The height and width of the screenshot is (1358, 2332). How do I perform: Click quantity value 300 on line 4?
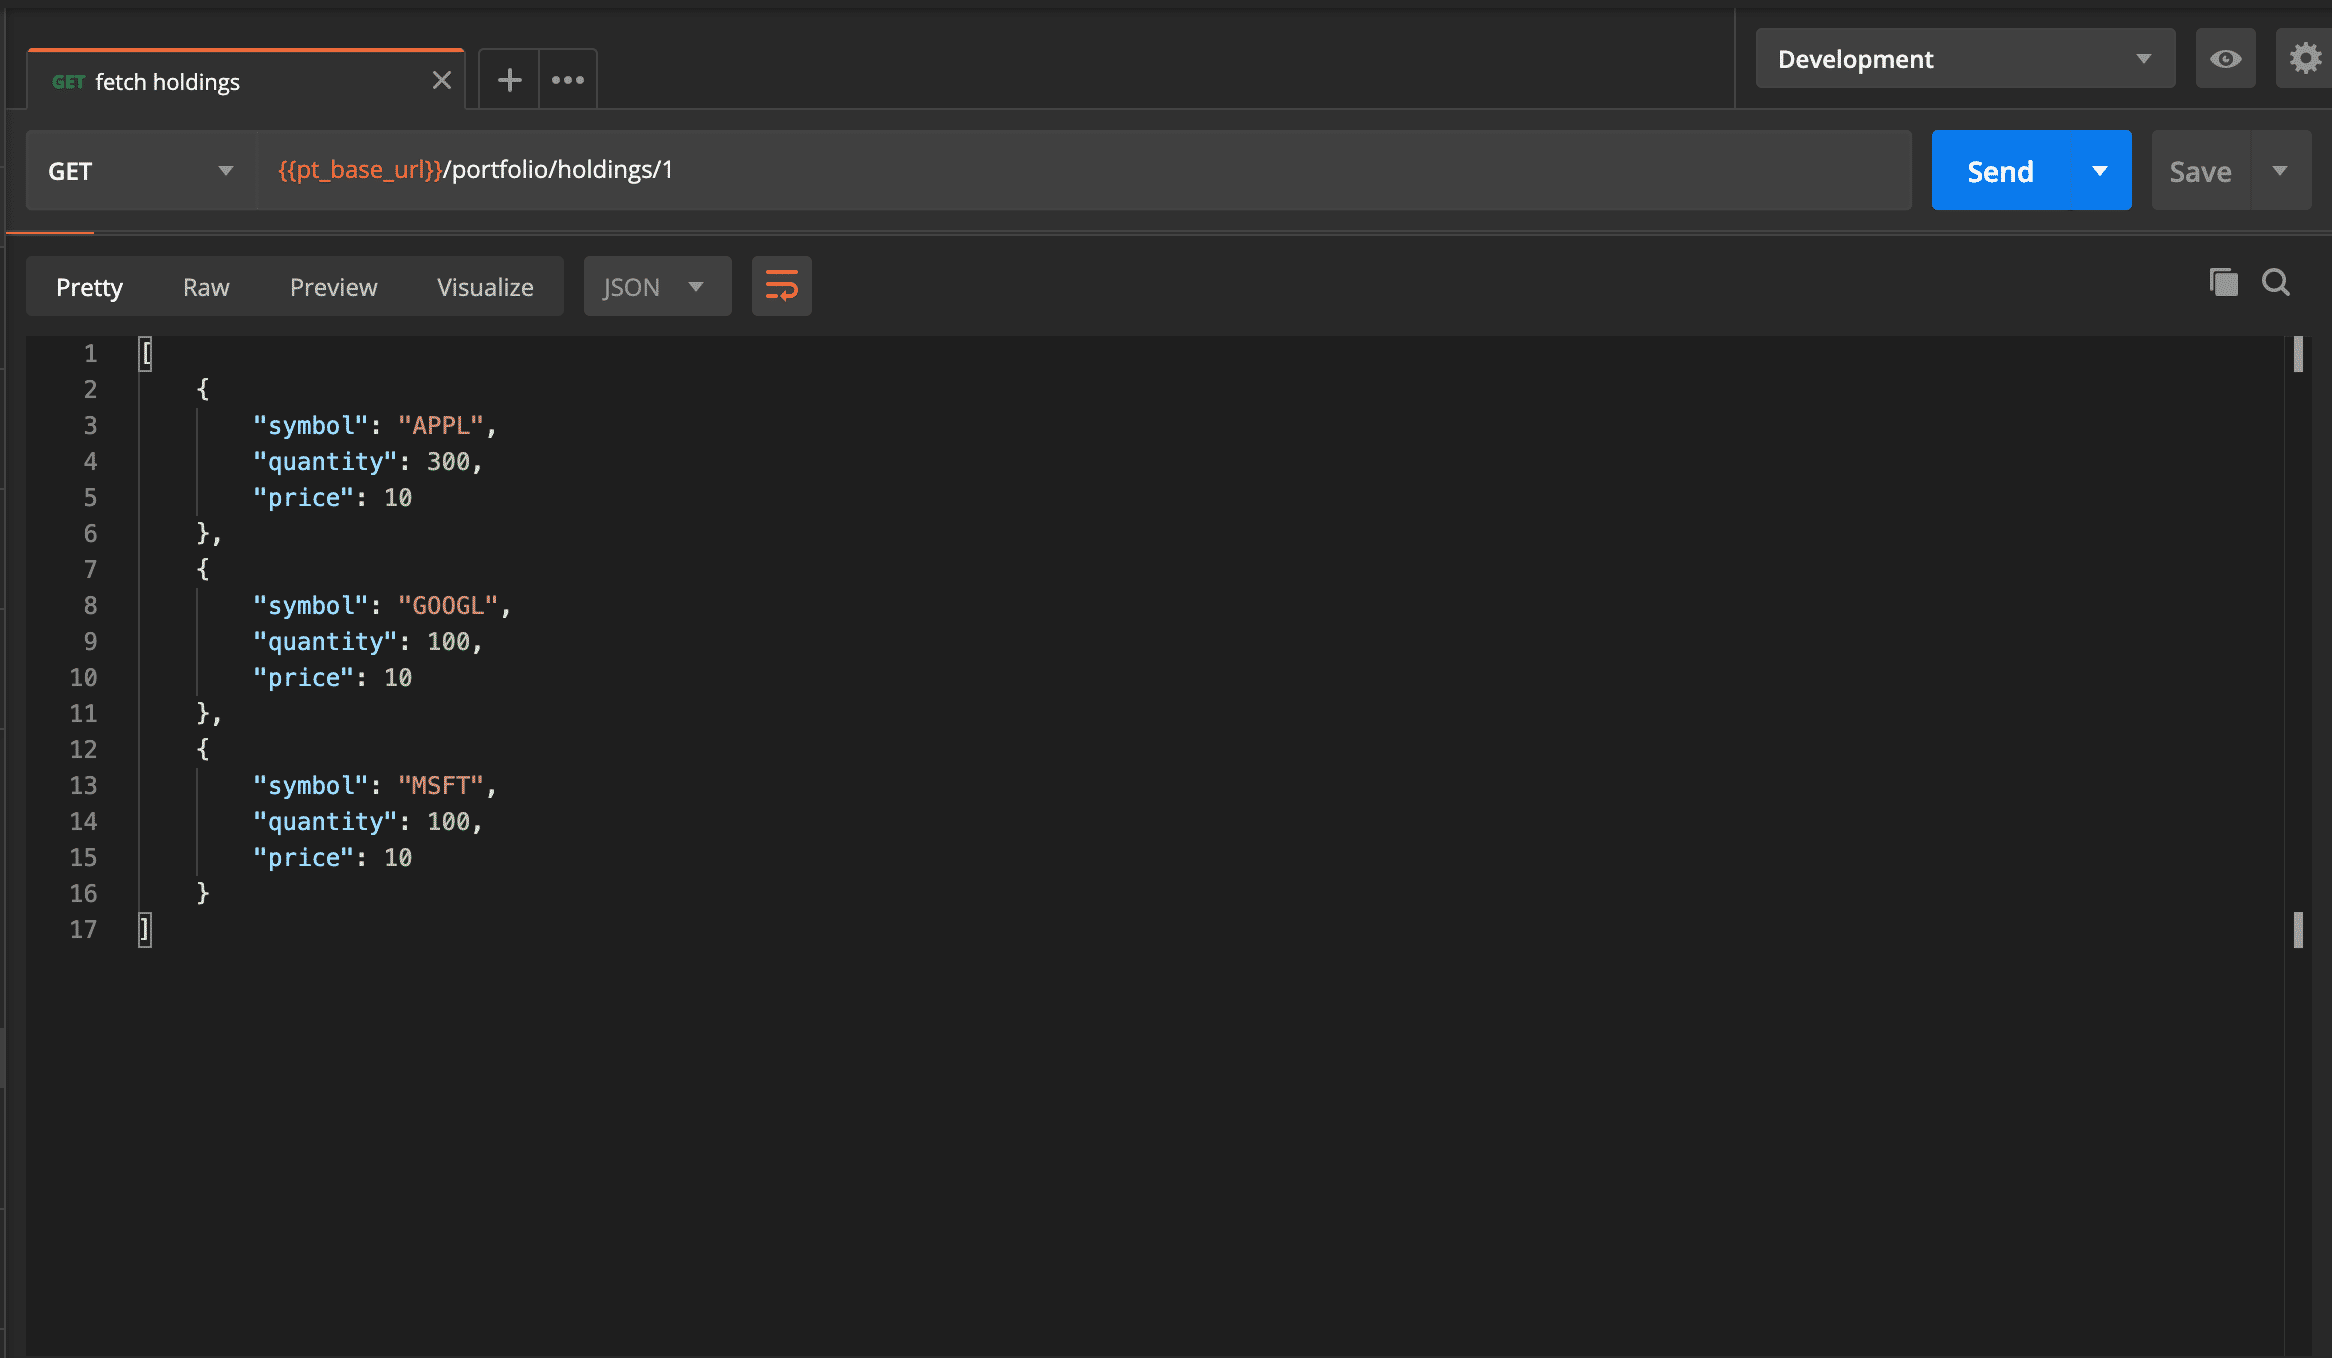pyautogui.click(x=448, y=461)
